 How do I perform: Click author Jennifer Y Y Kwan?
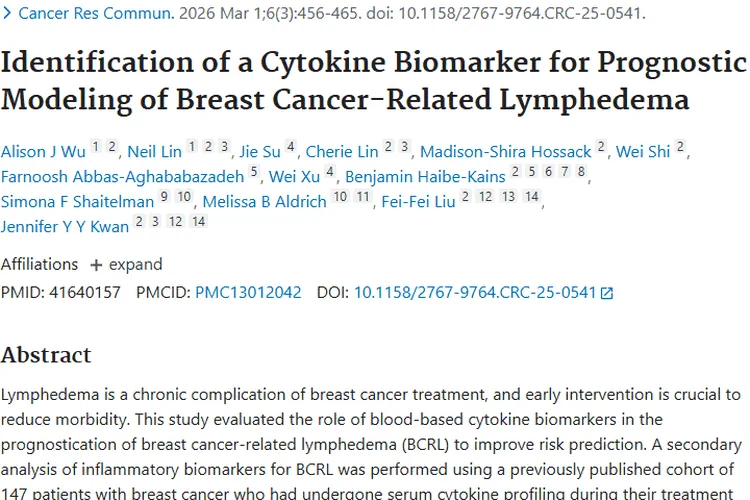pos(65,226)
